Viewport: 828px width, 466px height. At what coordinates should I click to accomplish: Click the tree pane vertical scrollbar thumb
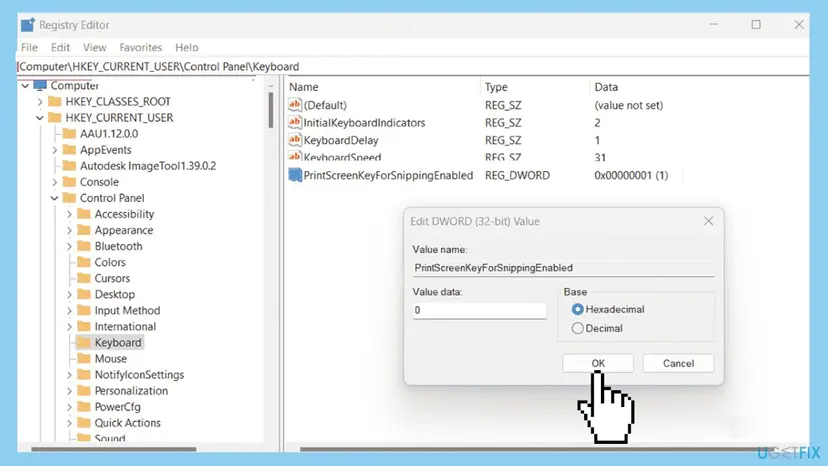pos(271,110)
